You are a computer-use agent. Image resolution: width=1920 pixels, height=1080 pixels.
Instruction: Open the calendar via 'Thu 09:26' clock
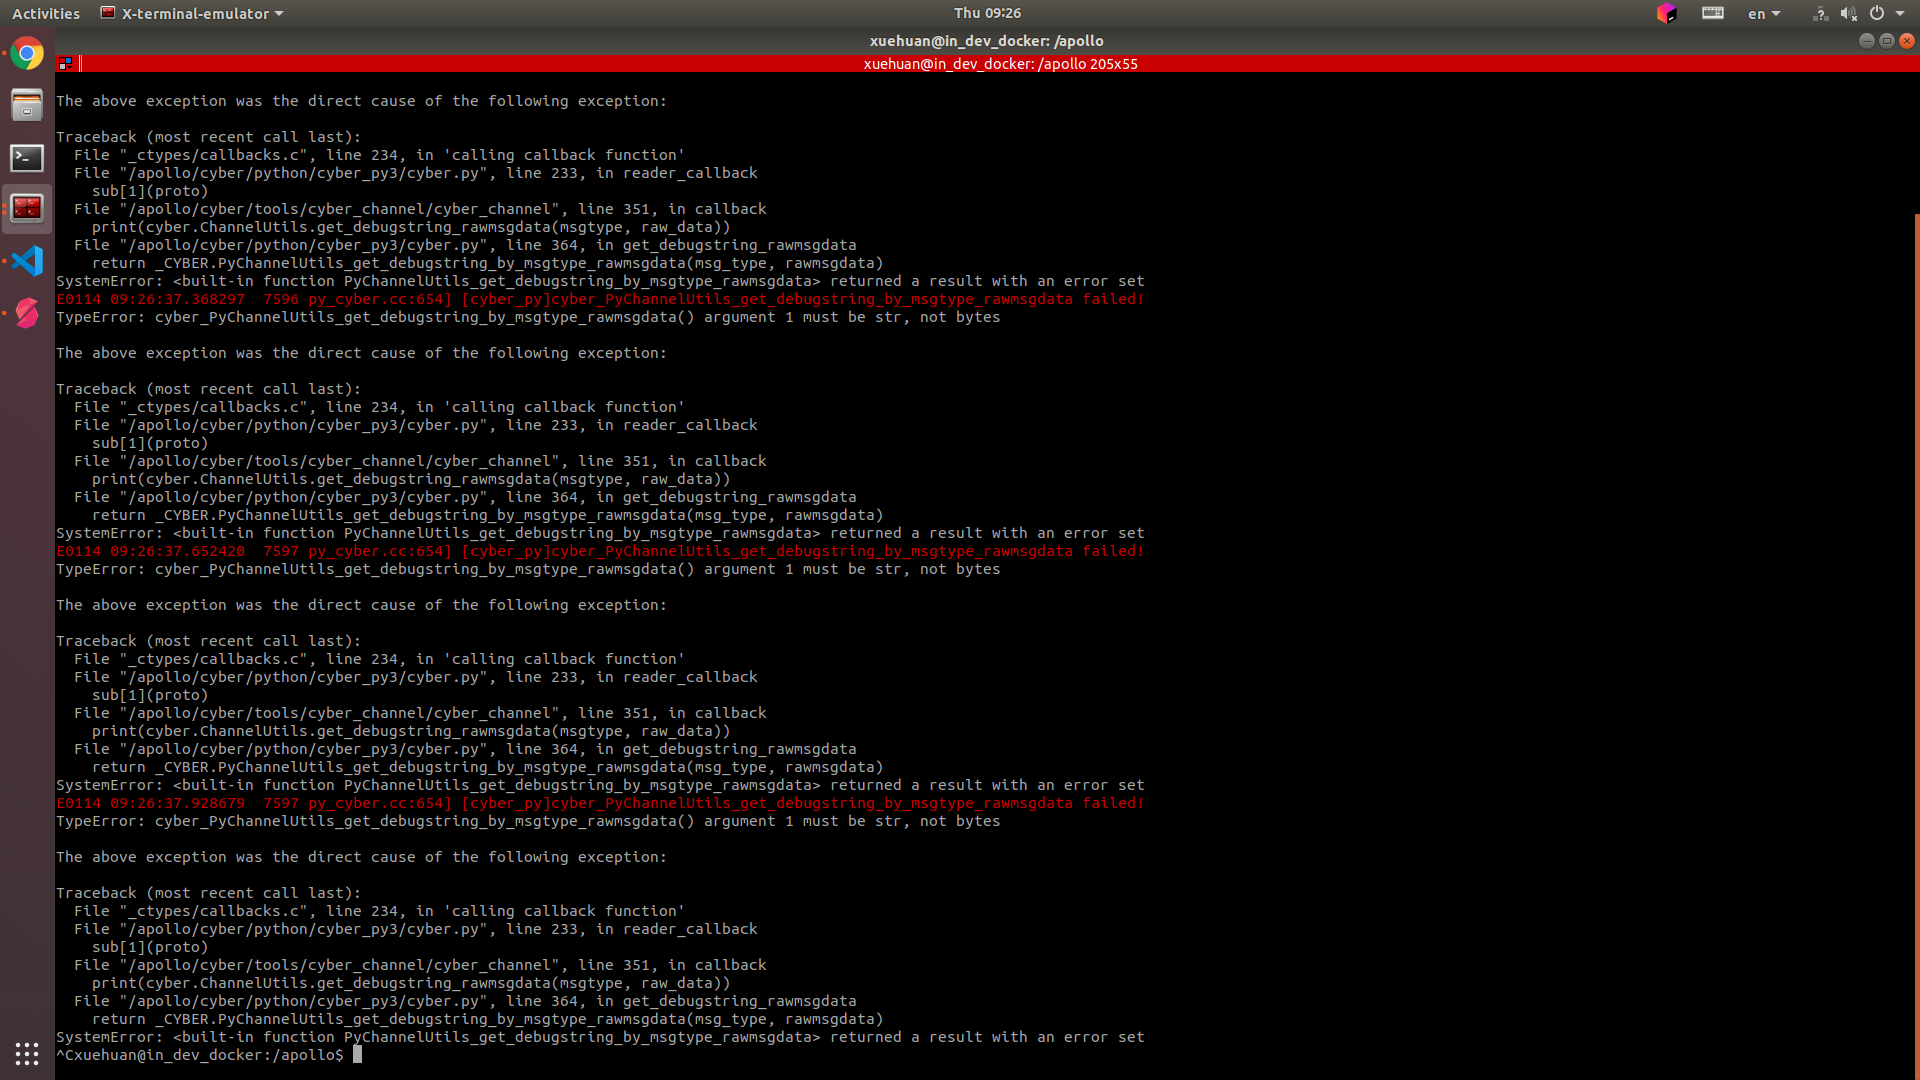(x=985, y=13)
